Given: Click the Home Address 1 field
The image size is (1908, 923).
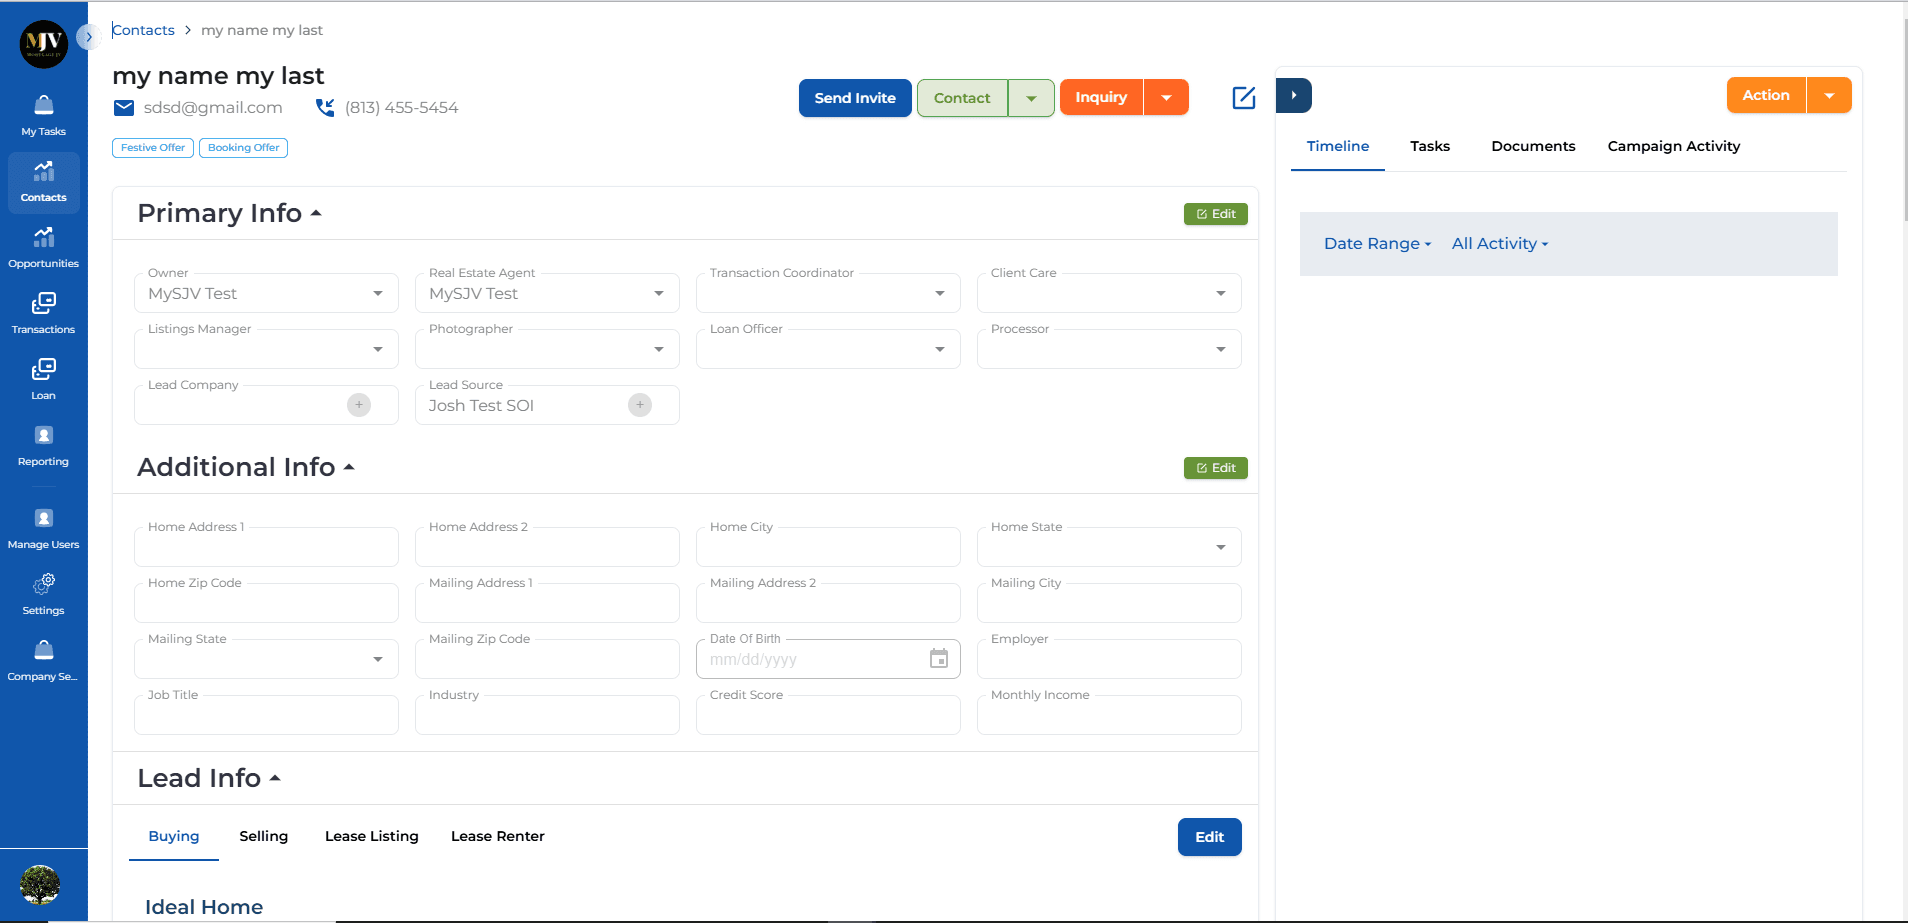Looking at the screenshot, I should tap(266, 547).
